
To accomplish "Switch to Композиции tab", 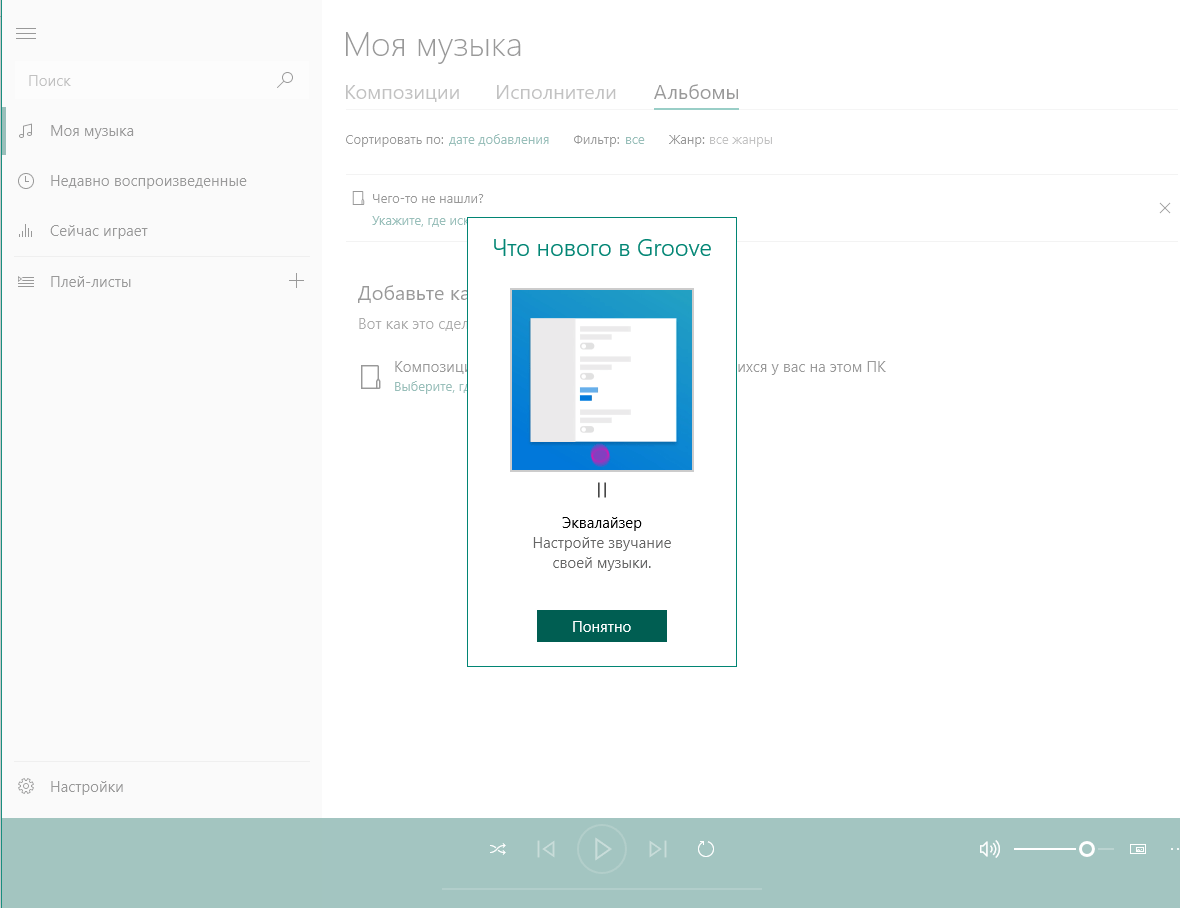I will click(x=402, y=93).
